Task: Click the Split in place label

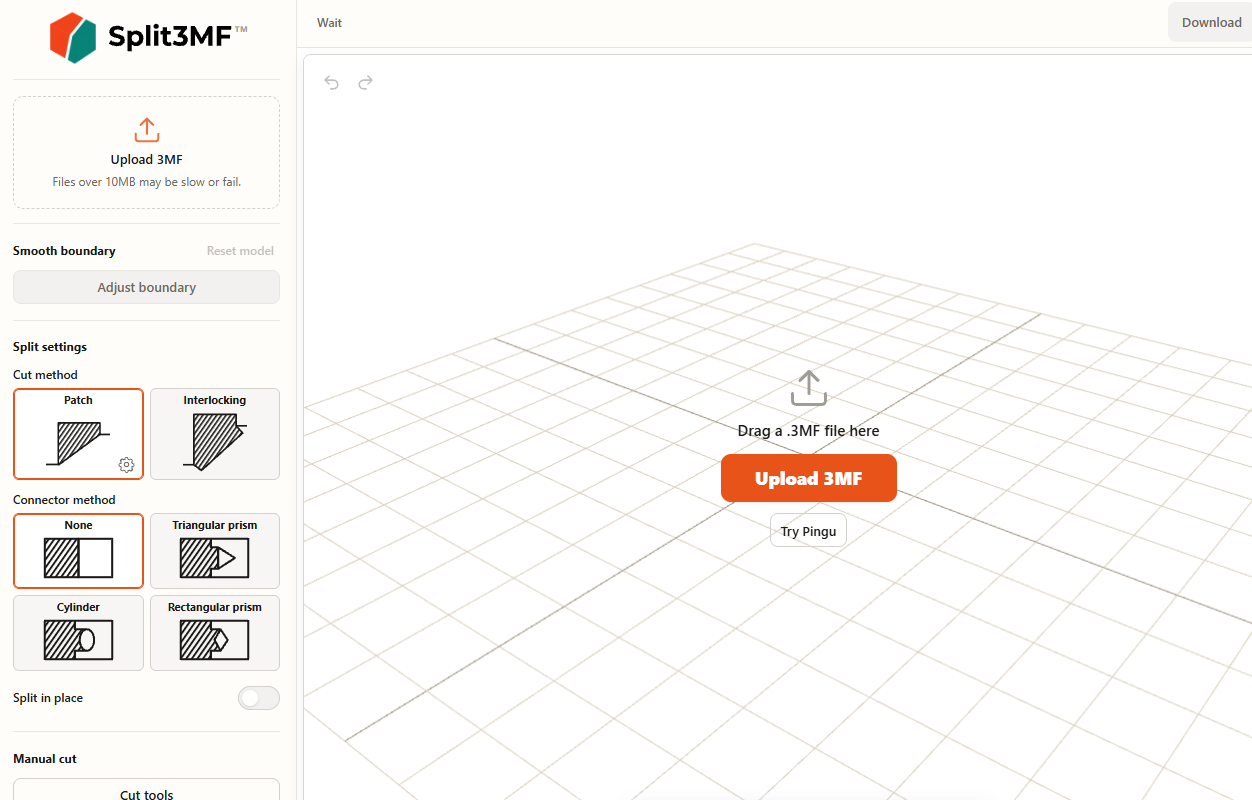Action: click(x=48, y=698)
